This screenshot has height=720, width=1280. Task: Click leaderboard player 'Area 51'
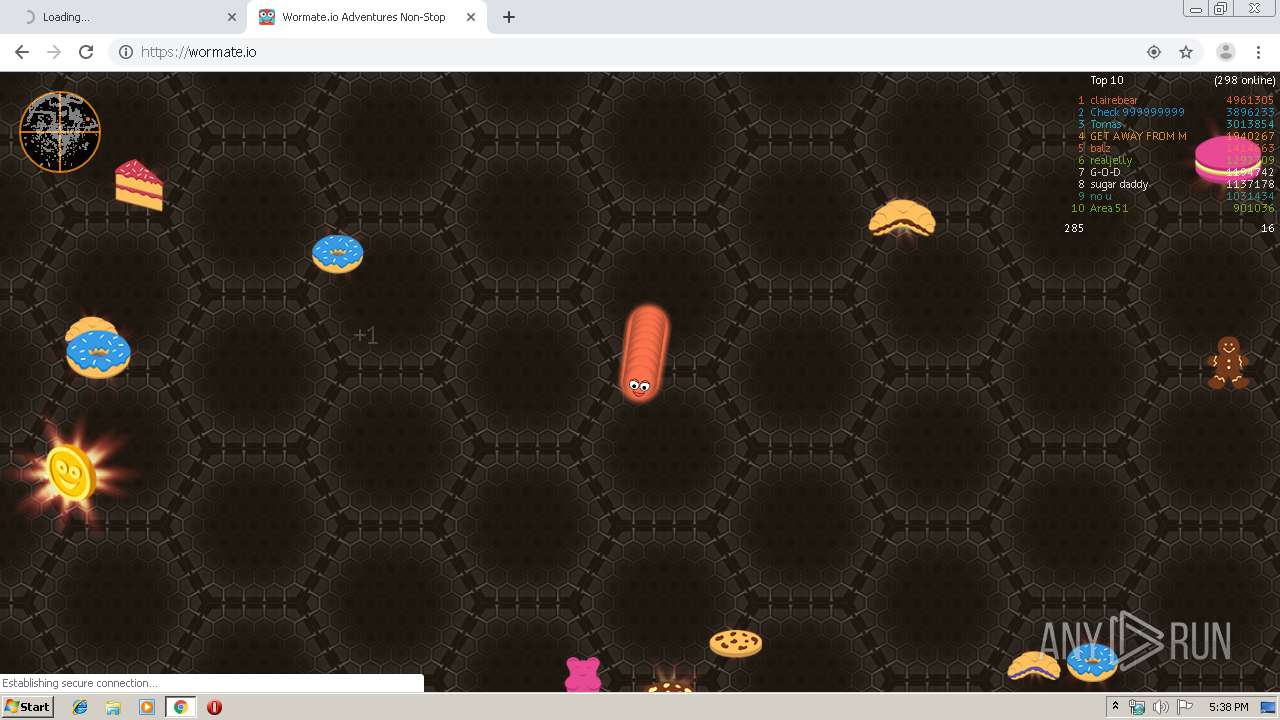1109,208
